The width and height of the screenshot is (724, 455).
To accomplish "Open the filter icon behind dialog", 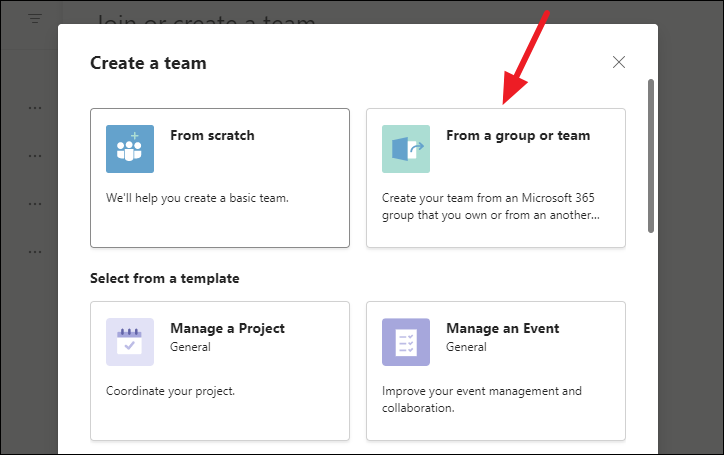I will point(35,19).
